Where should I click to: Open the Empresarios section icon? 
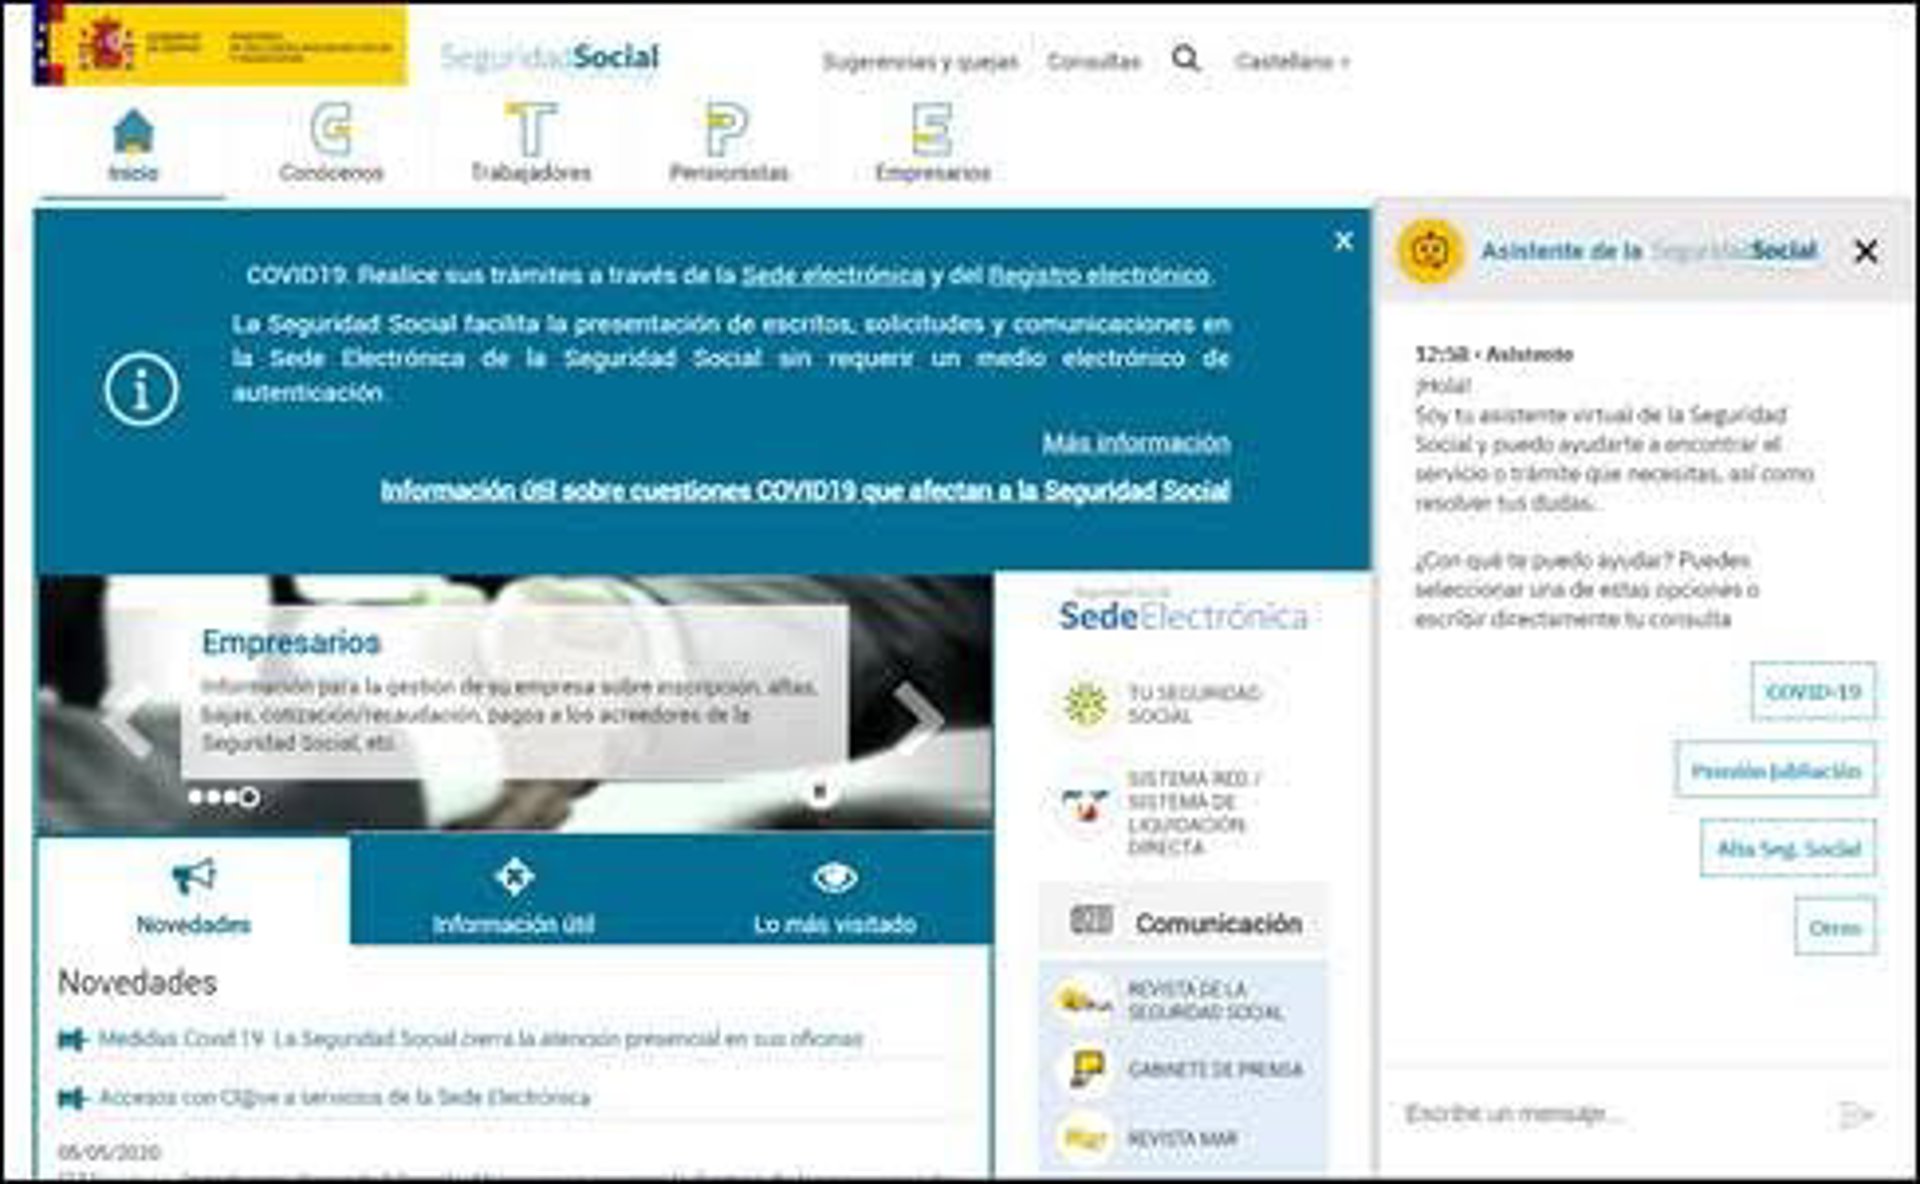pyautogui.click(x=932, y=130)
